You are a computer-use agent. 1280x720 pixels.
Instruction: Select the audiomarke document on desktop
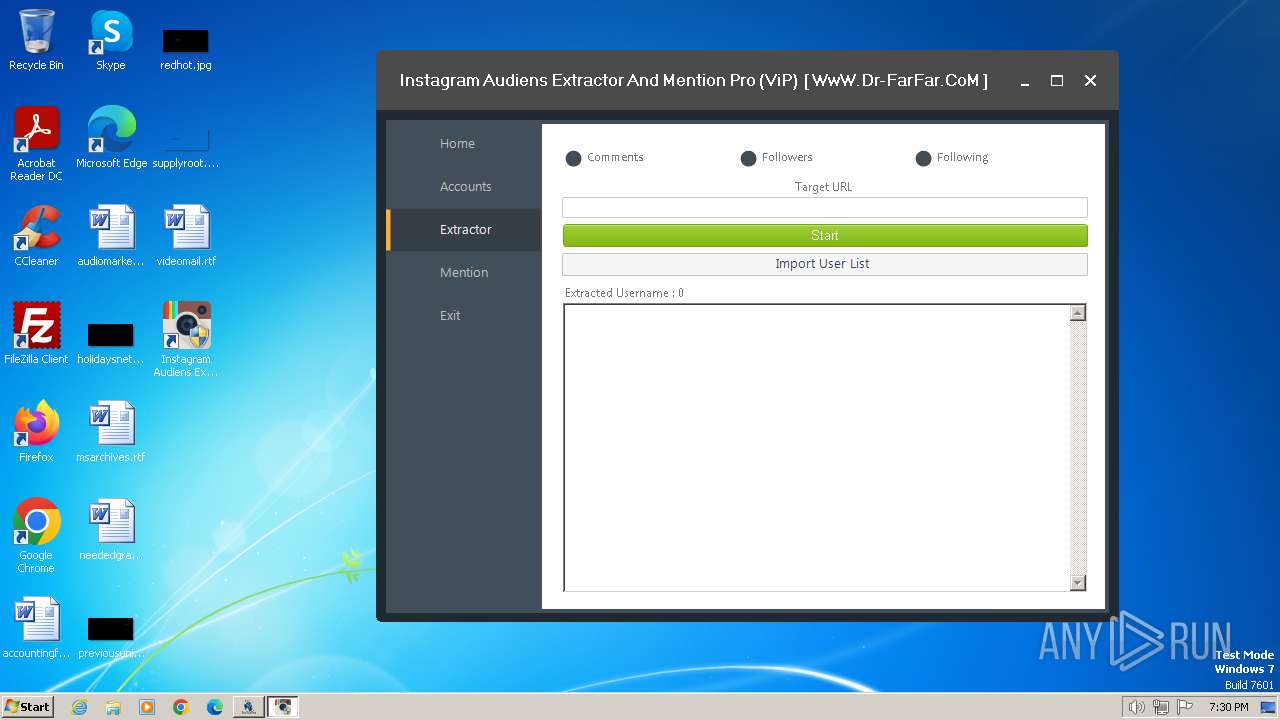point(111,236)
